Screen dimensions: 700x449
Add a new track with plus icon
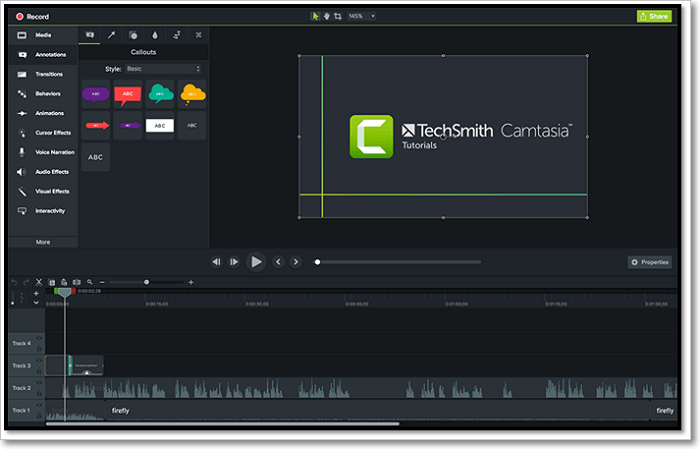point(36,293)
